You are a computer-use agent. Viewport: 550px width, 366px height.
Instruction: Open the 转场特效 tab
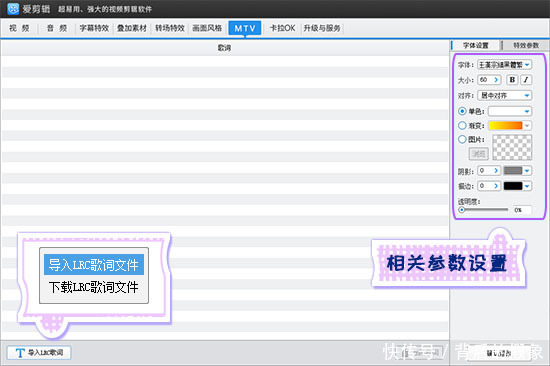pos(170,28)
